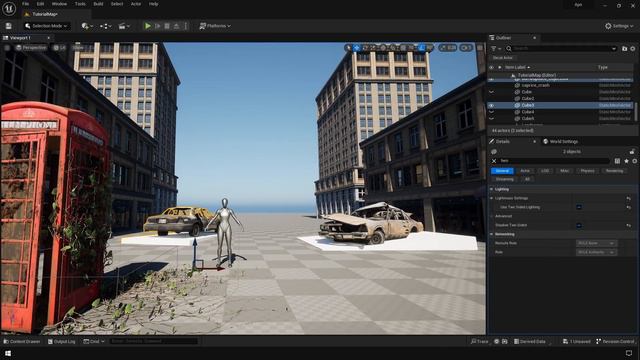Open the quick add content dropdown

pyautogui.click(x=87, y=26)
